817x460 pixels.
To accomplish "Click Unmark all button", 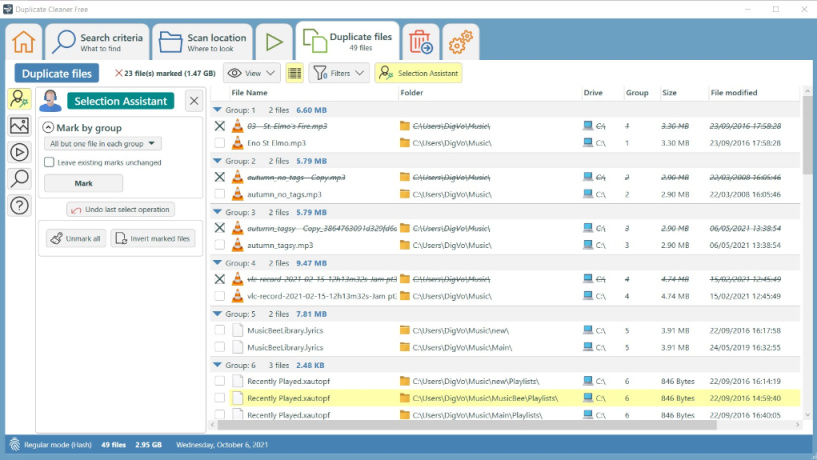I will point(76,239).
